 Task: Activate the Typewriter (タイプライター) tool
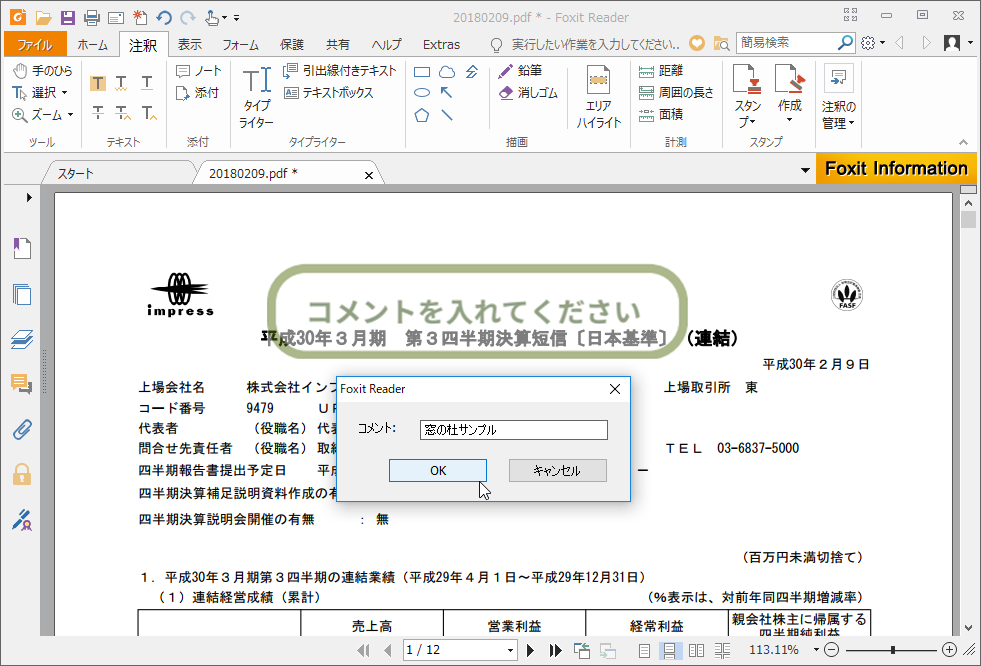pos(257,97)
